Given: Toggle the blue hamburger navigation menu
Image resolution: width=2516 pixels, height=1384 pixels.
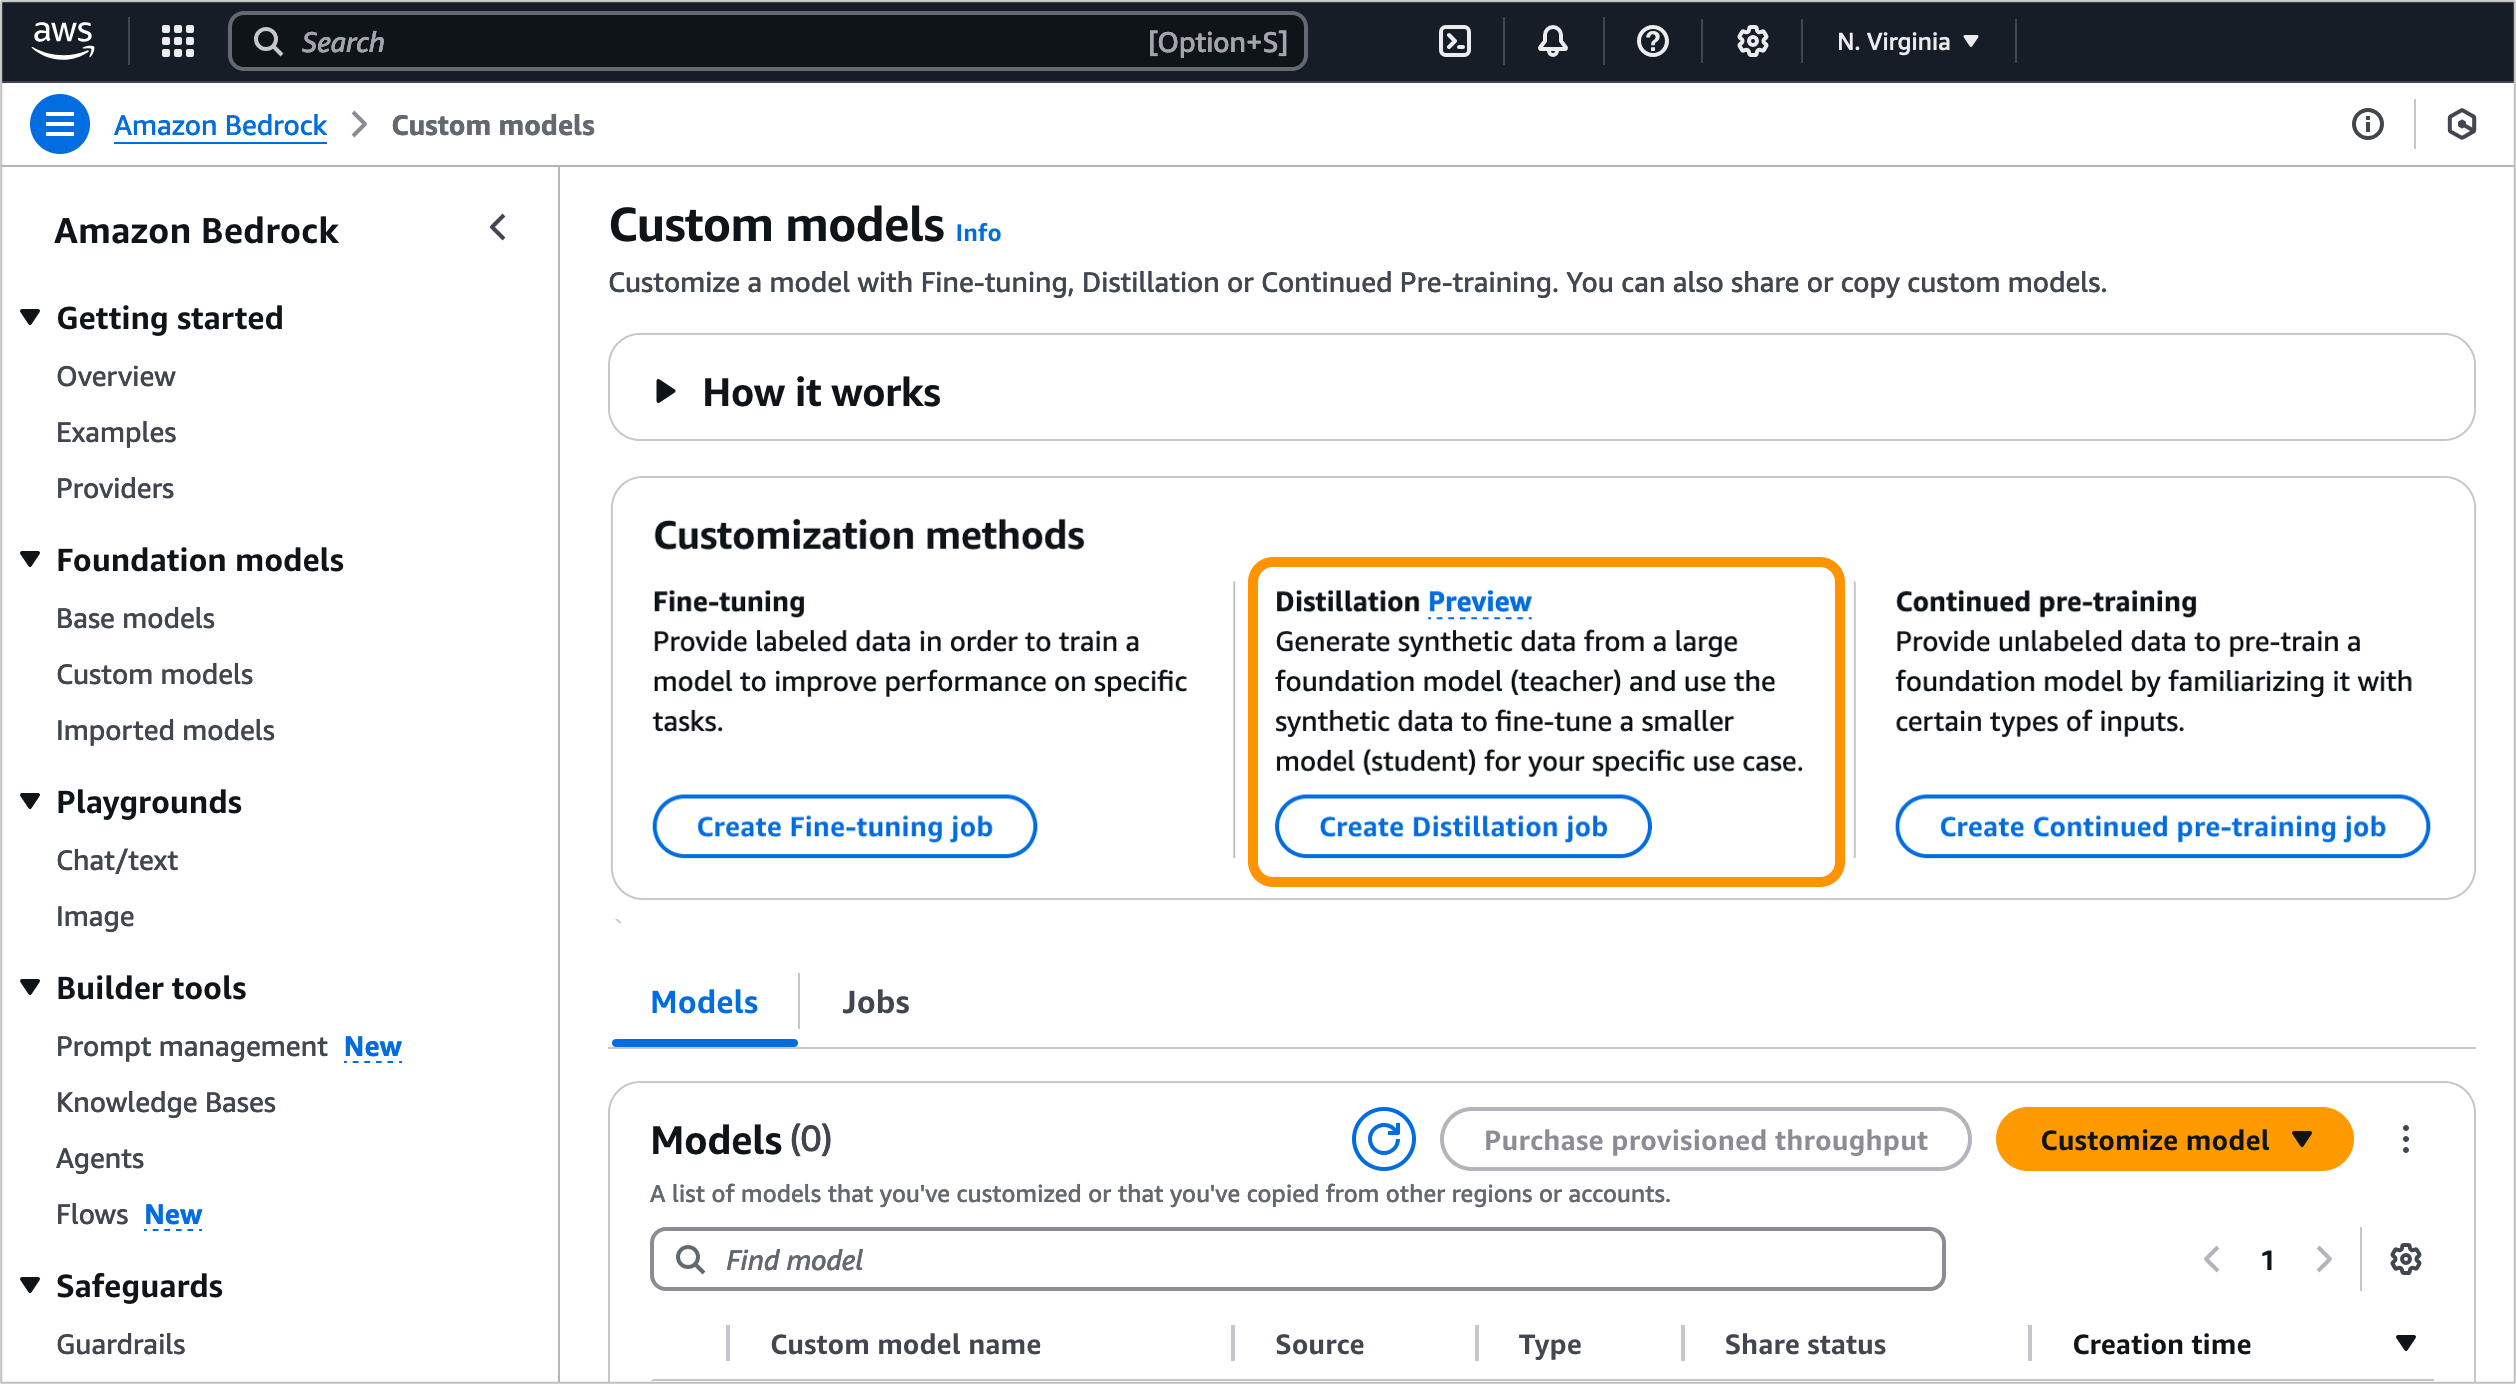Looking at the screenshot, I should [60, 124].
